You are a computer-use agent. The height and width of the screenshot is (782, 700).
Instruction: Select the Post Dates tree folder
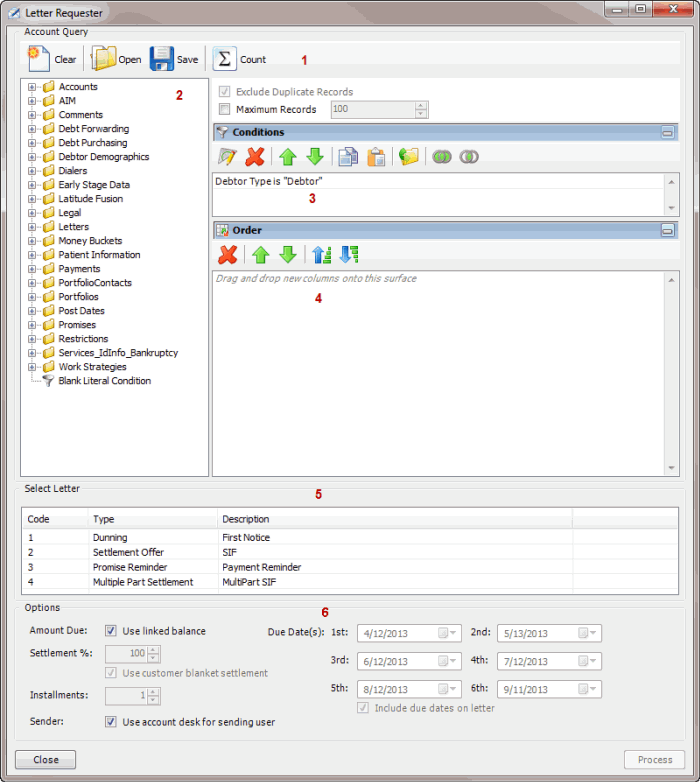point(81,311)
